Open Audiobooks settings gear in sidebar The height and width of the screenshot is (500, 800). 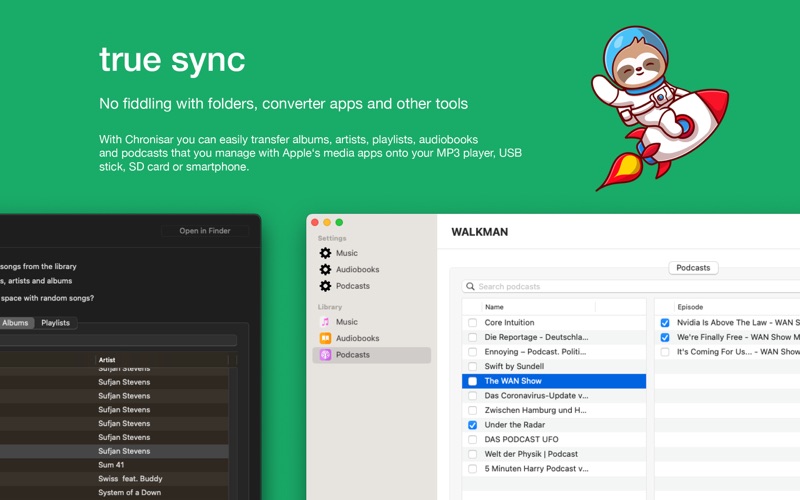325,269
